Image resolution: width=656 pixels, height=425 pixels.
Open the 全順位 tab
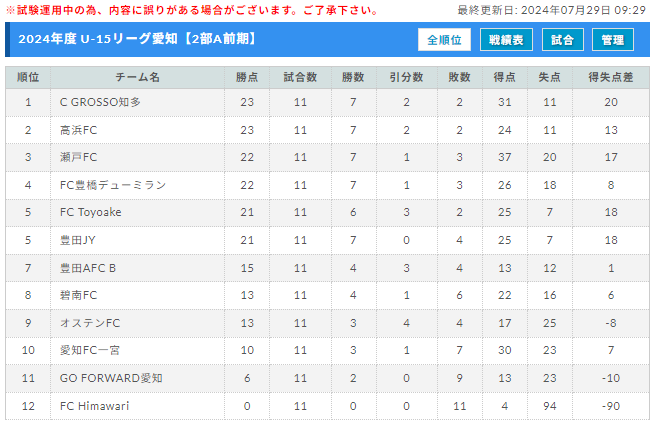tap(444, 40)
